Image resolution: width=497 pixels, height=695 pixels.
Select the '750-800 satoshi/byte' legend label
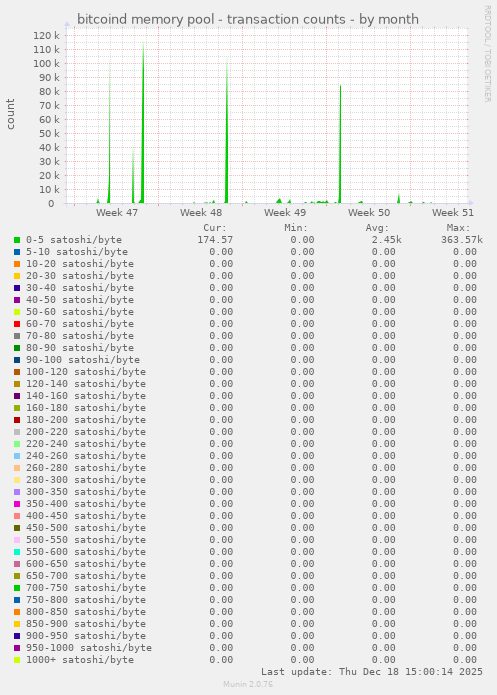click(86, 600)
